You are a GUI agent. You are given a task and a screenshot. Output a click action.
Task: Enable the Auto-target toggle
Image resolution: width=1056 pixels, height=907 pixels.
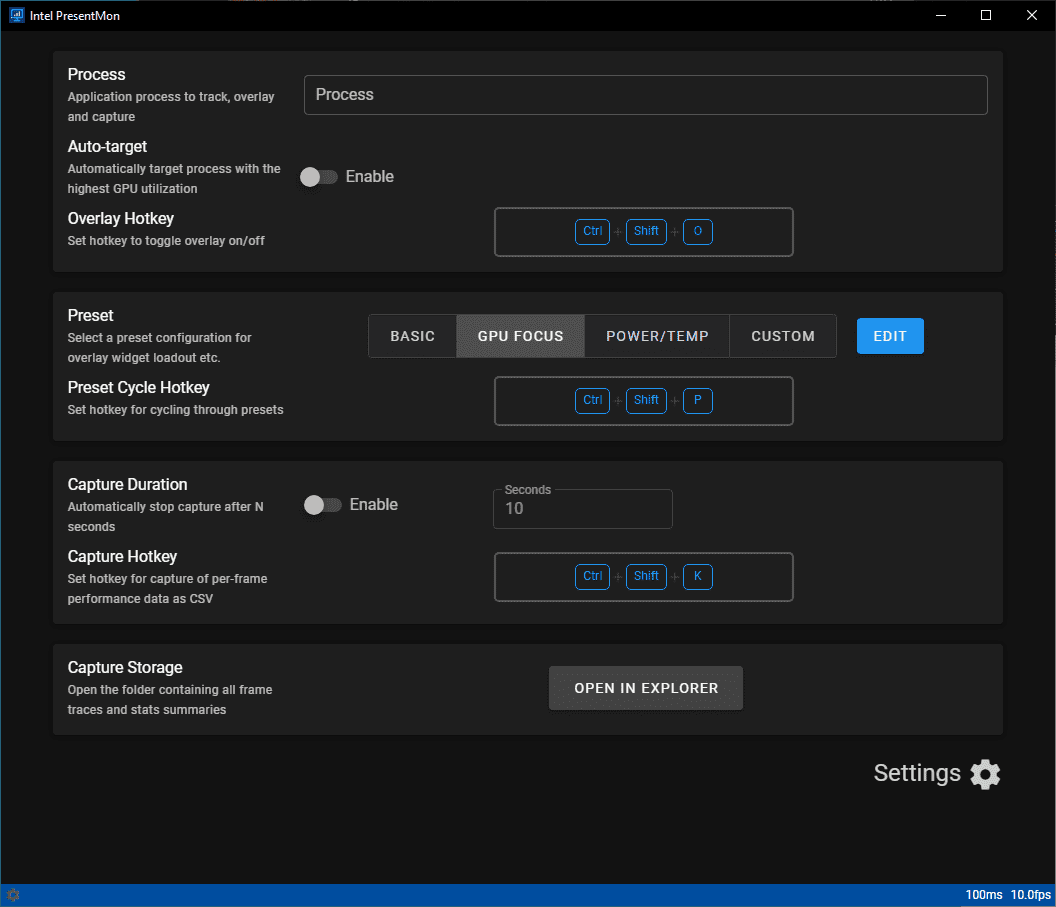[x=319, y=177]
